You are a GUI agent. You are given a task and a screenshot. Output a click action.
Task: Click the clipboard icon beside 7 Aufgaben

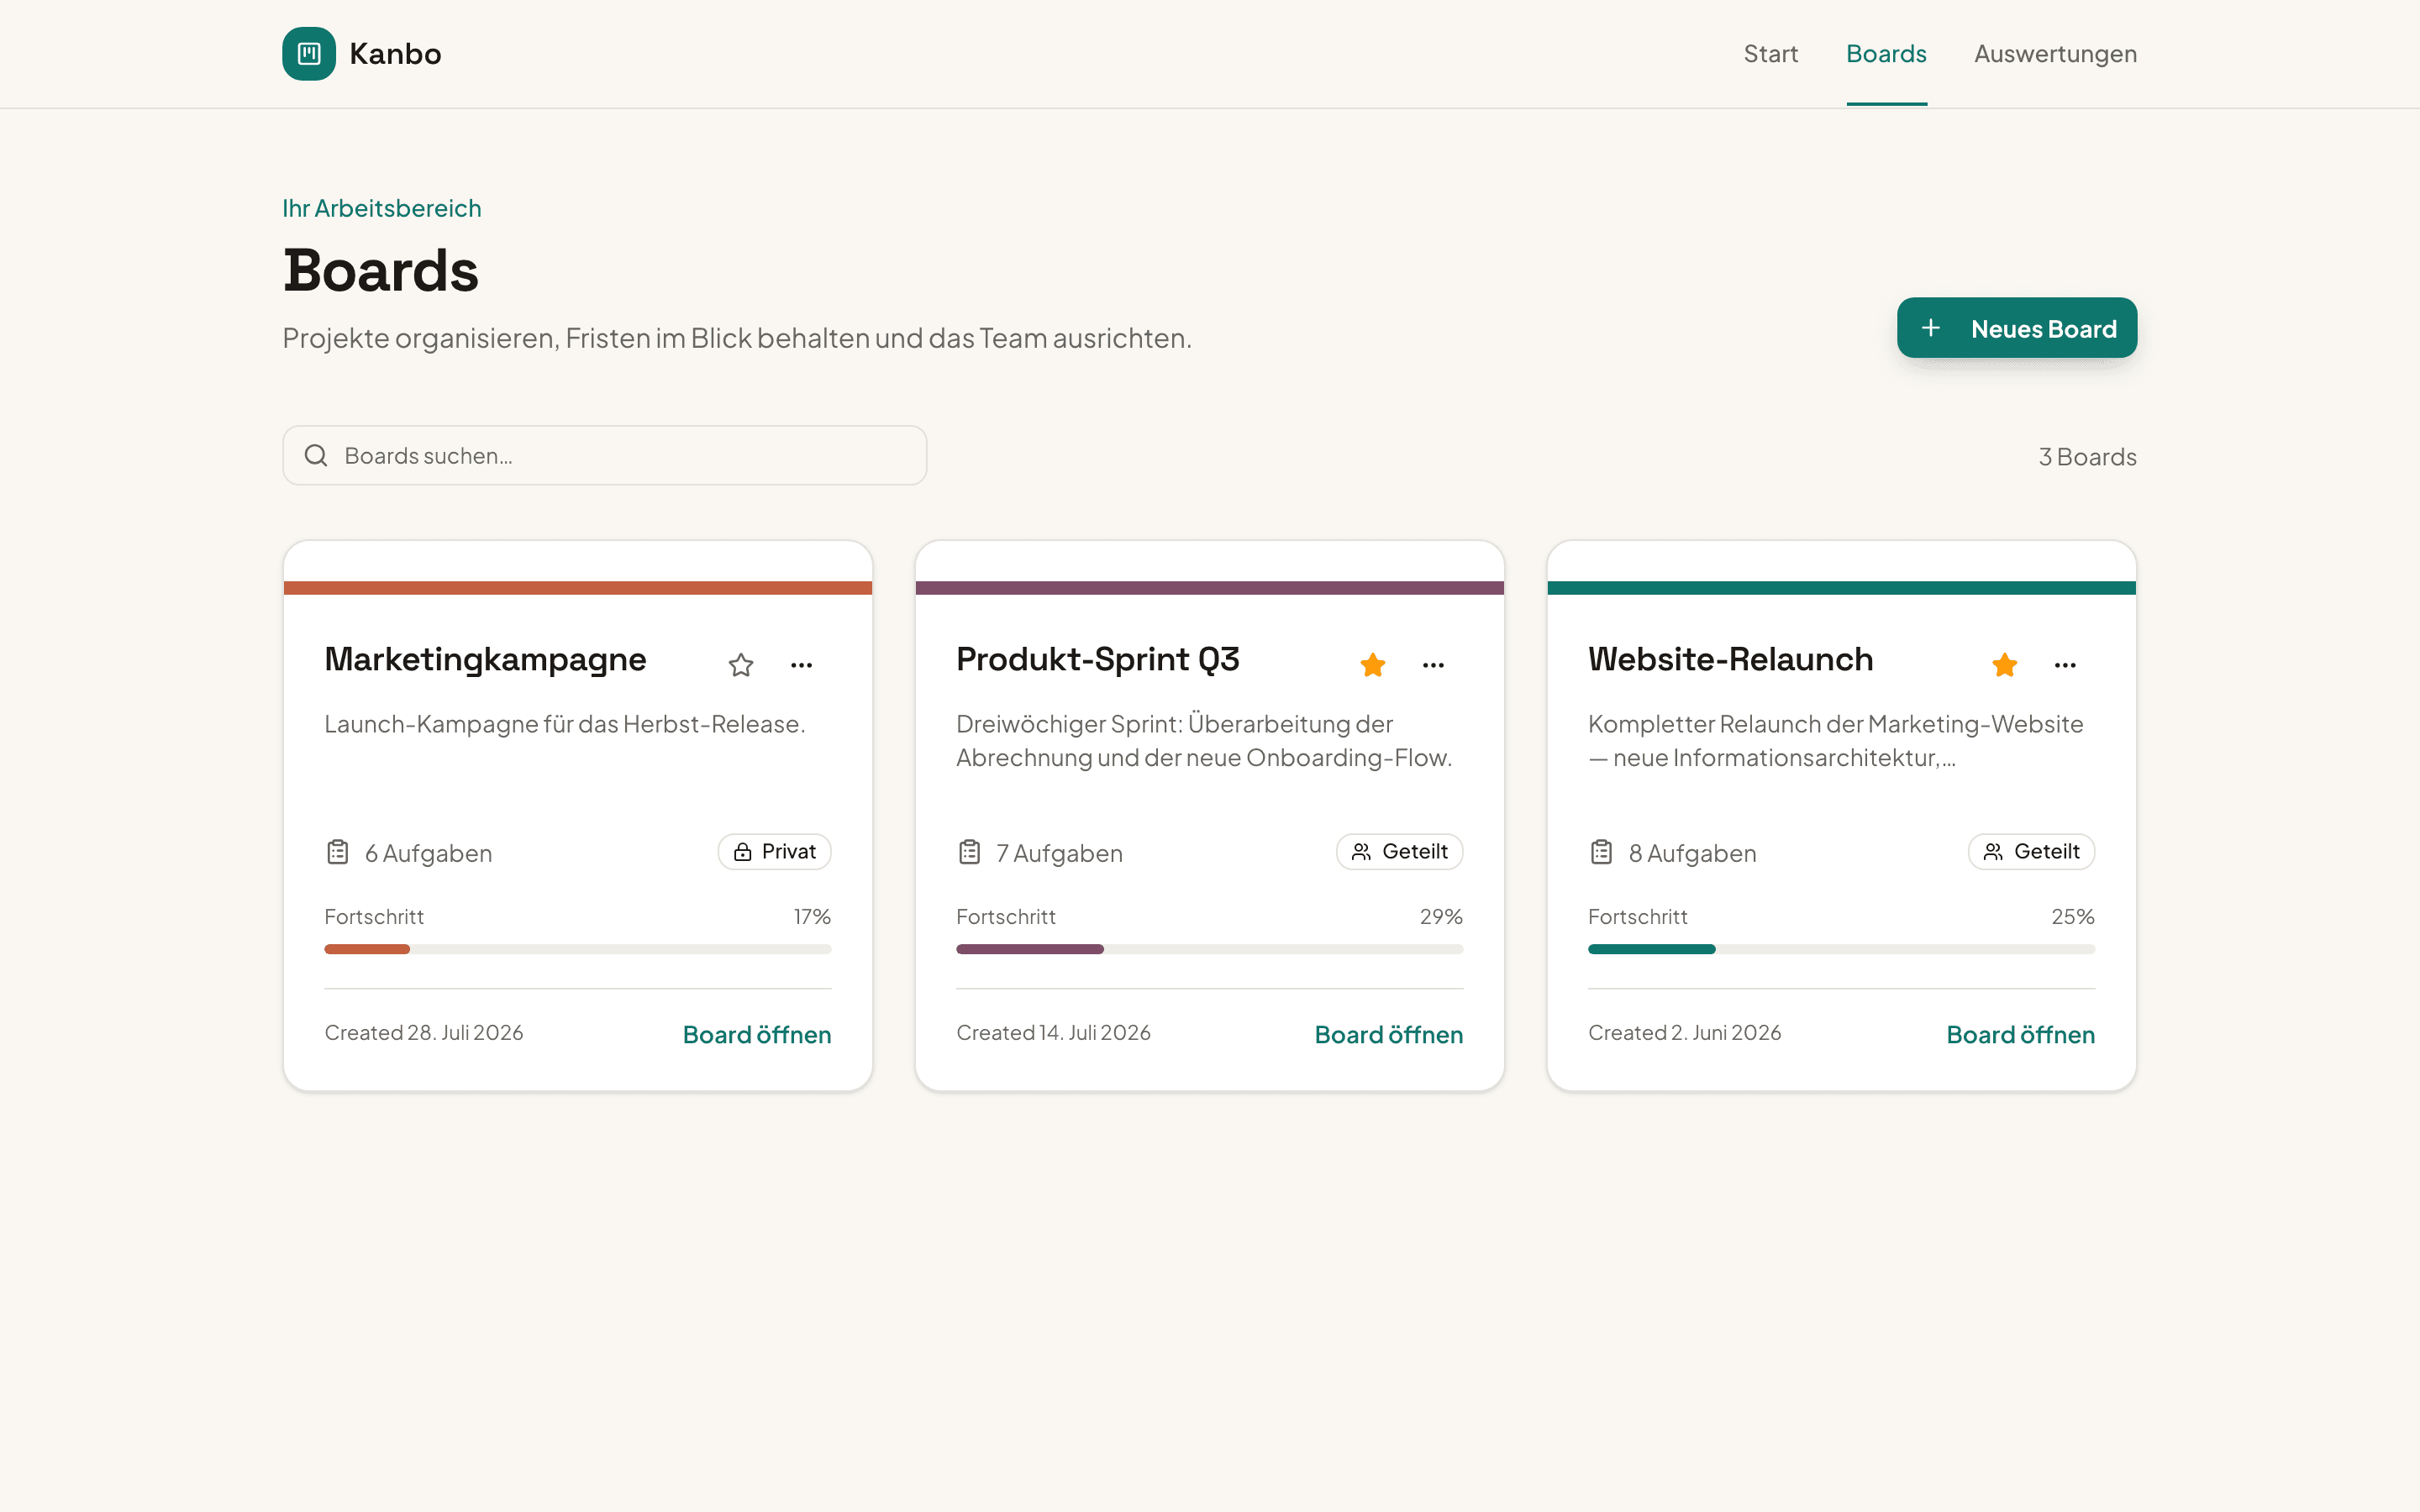[970, 852]
